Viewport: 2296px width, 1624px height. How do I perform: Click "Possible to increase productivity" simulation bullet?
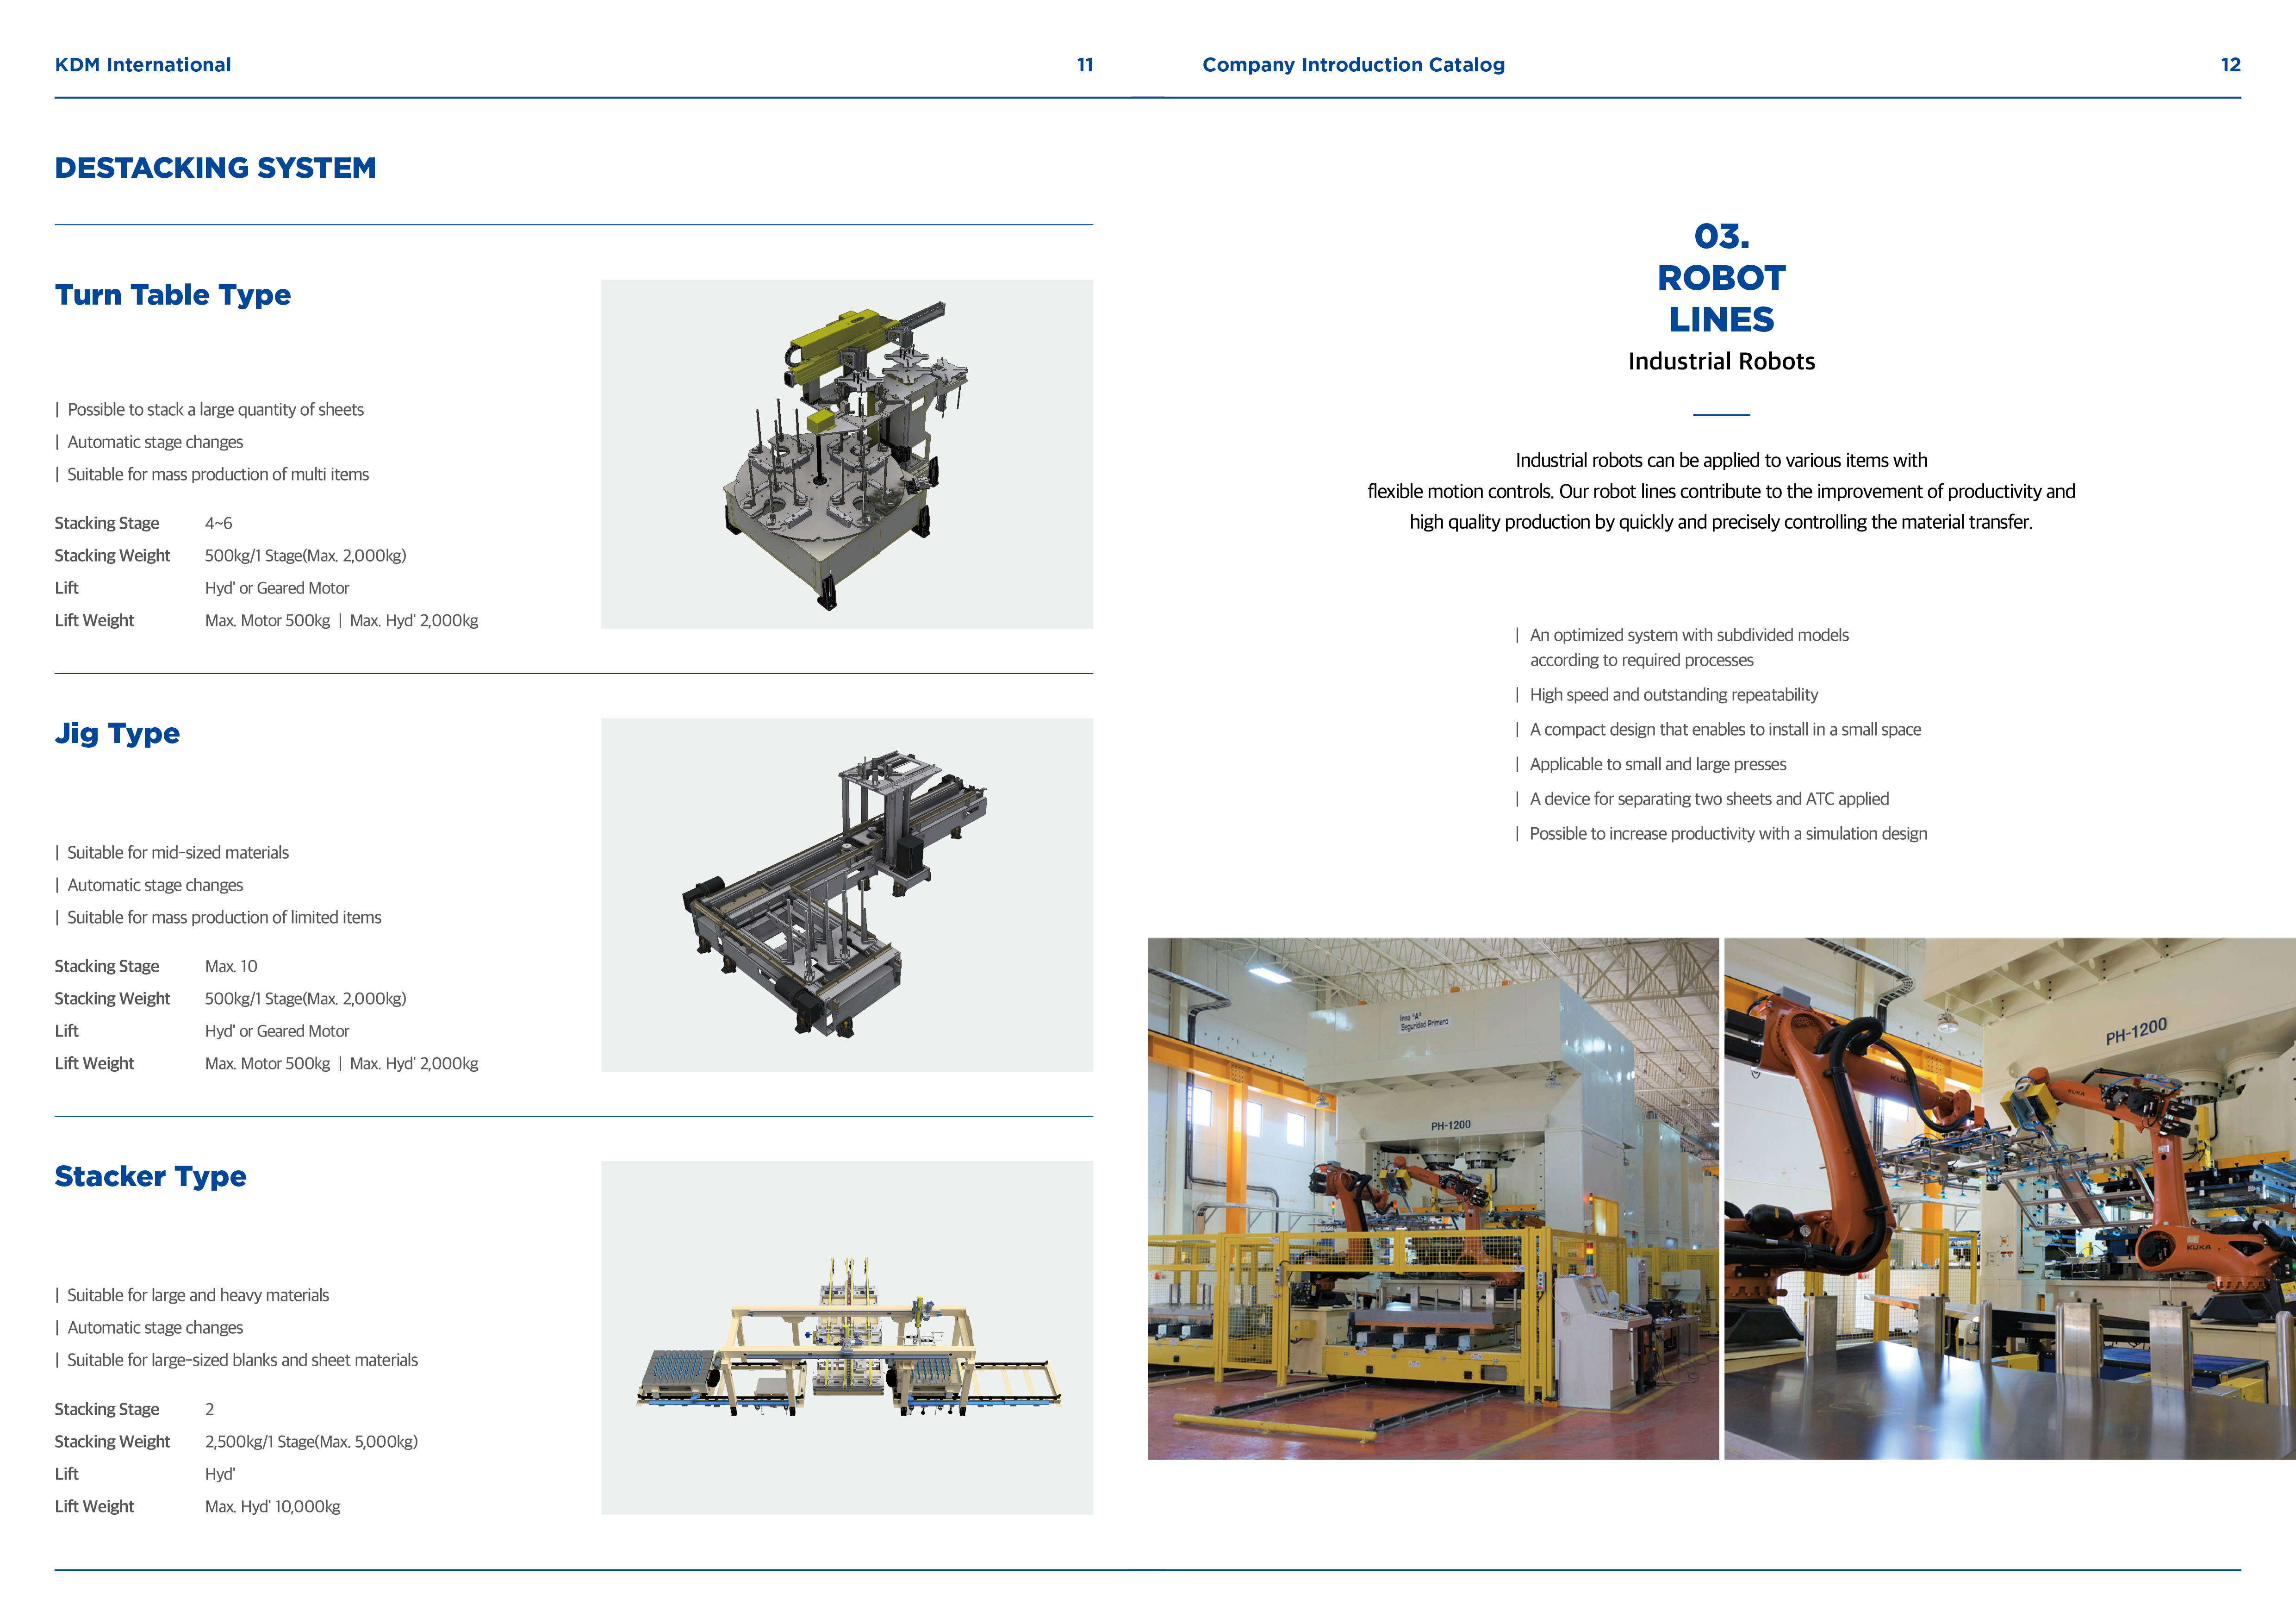1727,834
